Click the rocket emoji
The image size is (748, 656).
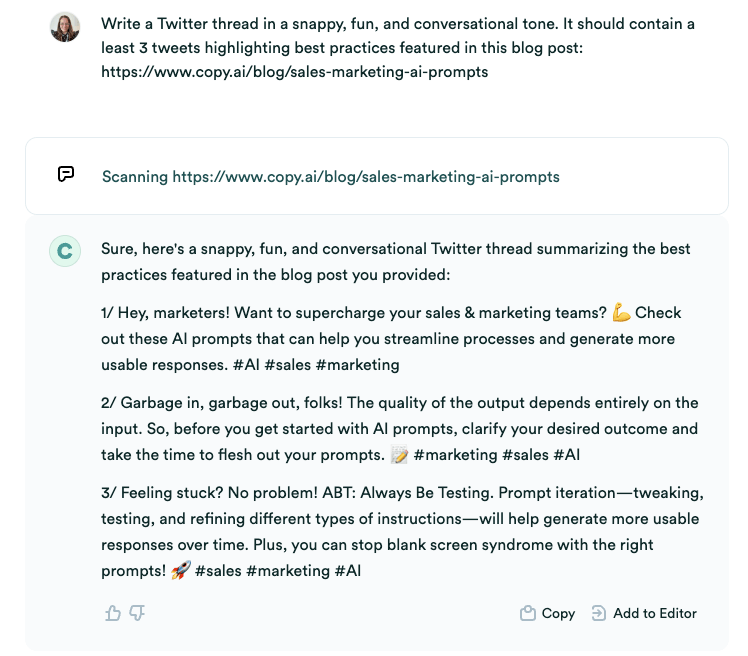[x=180, y=571]
